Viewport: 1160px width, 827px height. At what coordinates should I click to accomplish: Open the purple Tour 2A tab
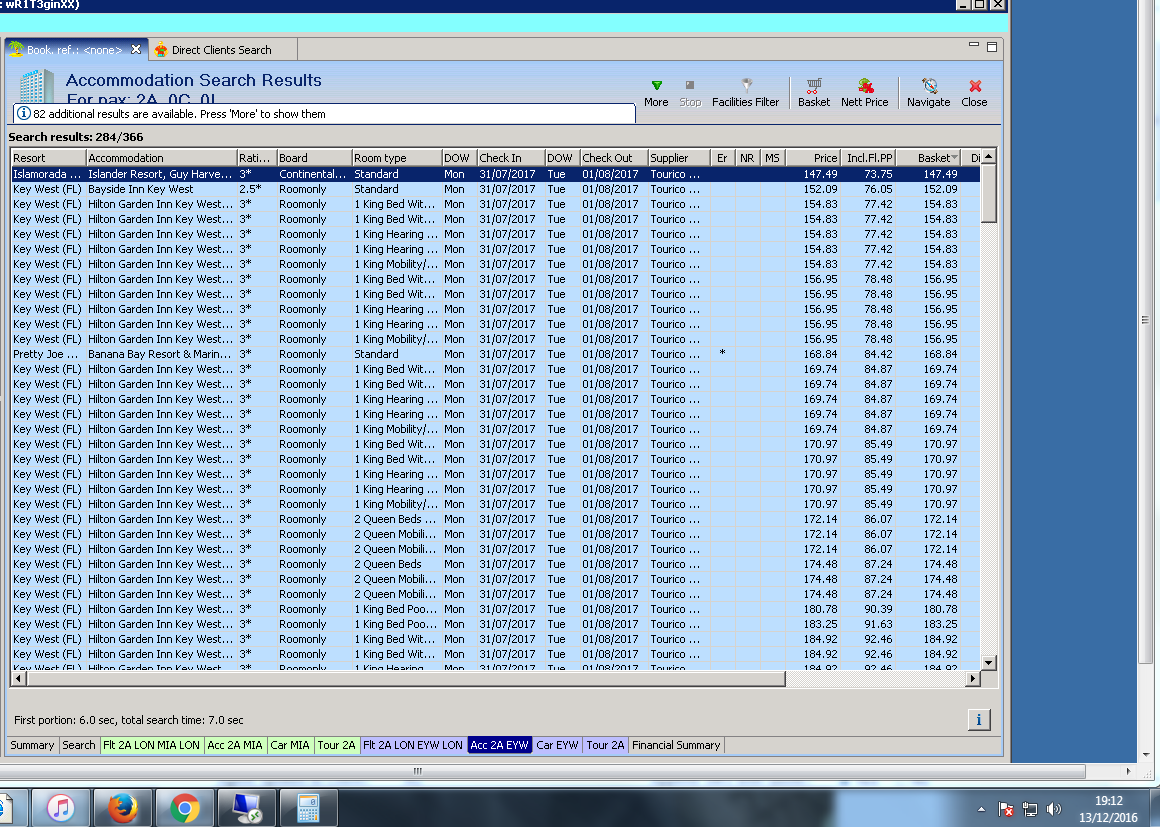coord(605,745)
